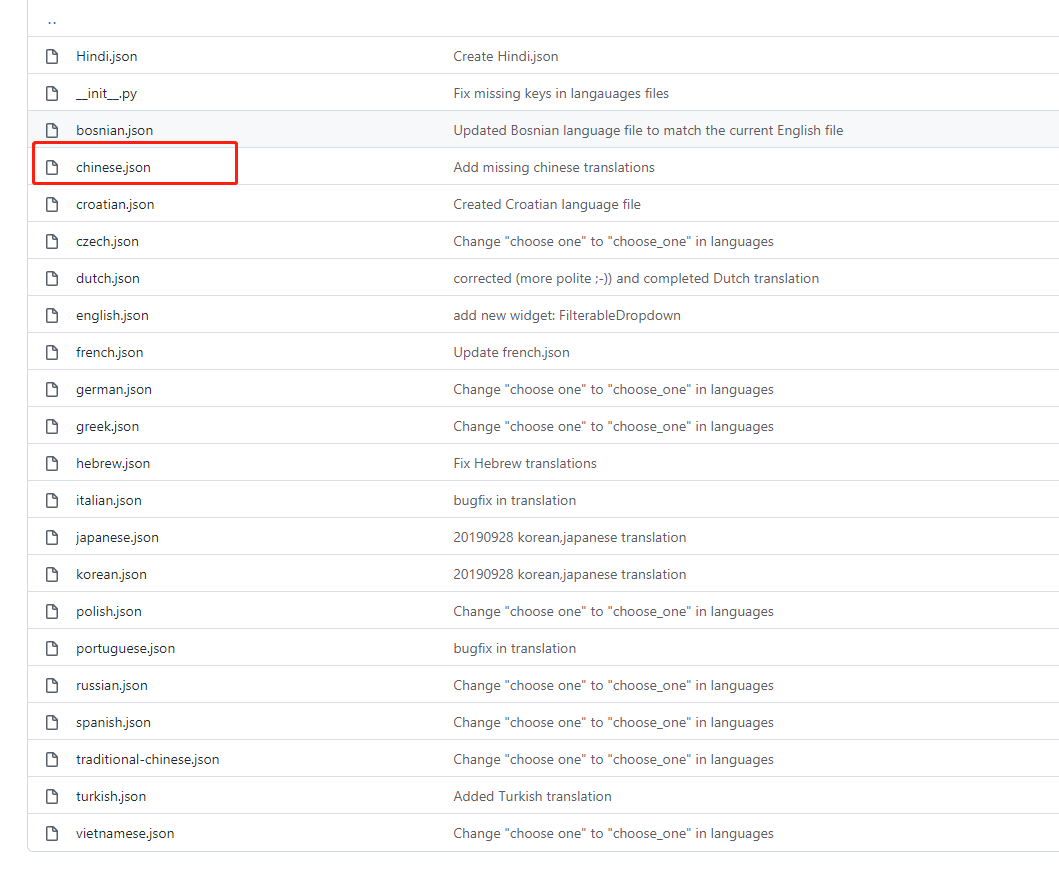Open french.json file name
The image size is (1059, 869).
[109, 352]
